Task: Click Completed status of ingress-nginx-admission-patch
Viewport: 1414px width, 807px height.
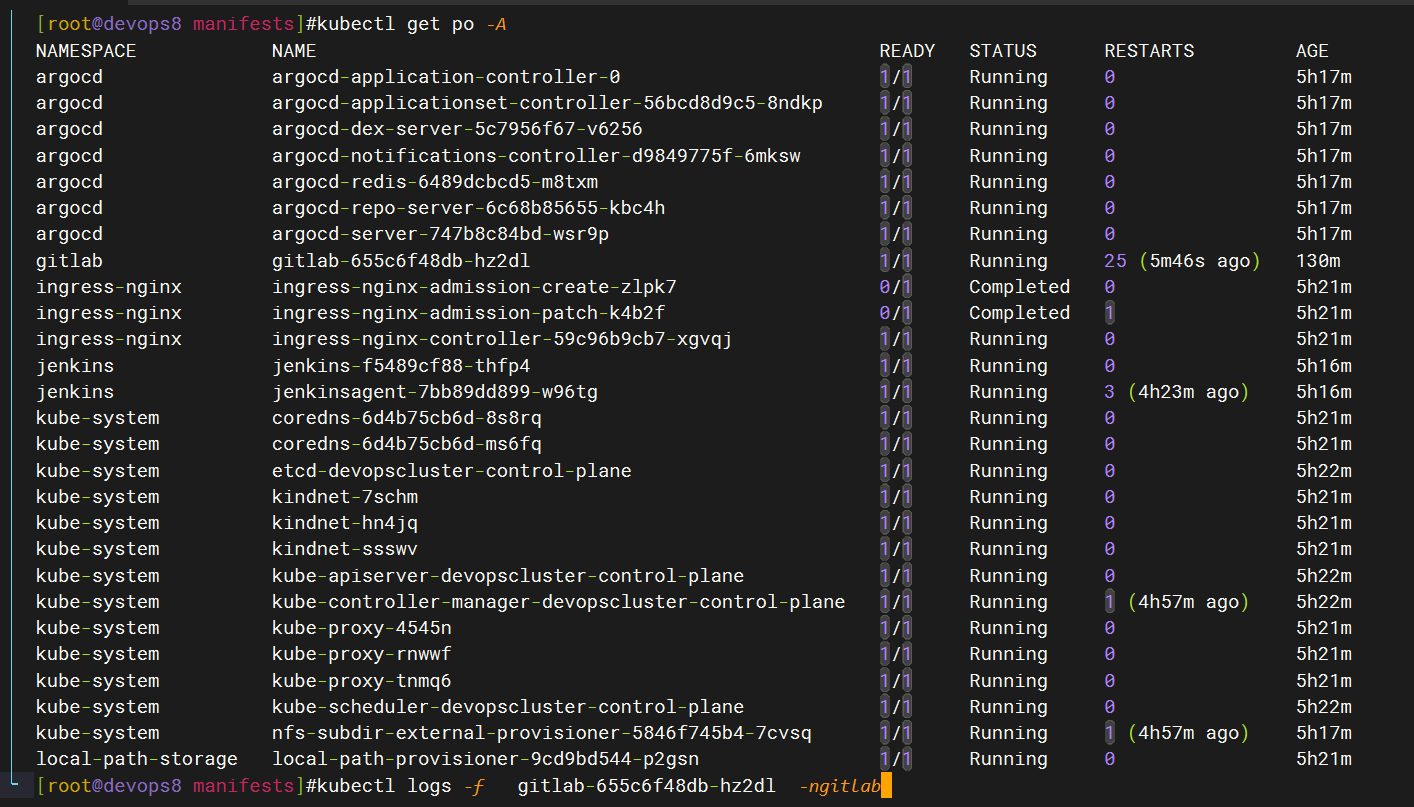Action: click(x=1019, y=313)
